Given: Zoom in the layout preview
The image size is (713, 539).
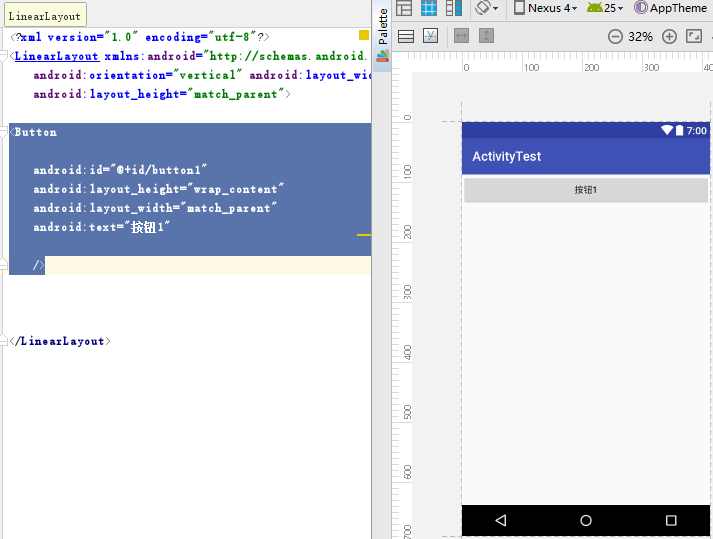Looking at the screenshot, I should pos(669,36).
